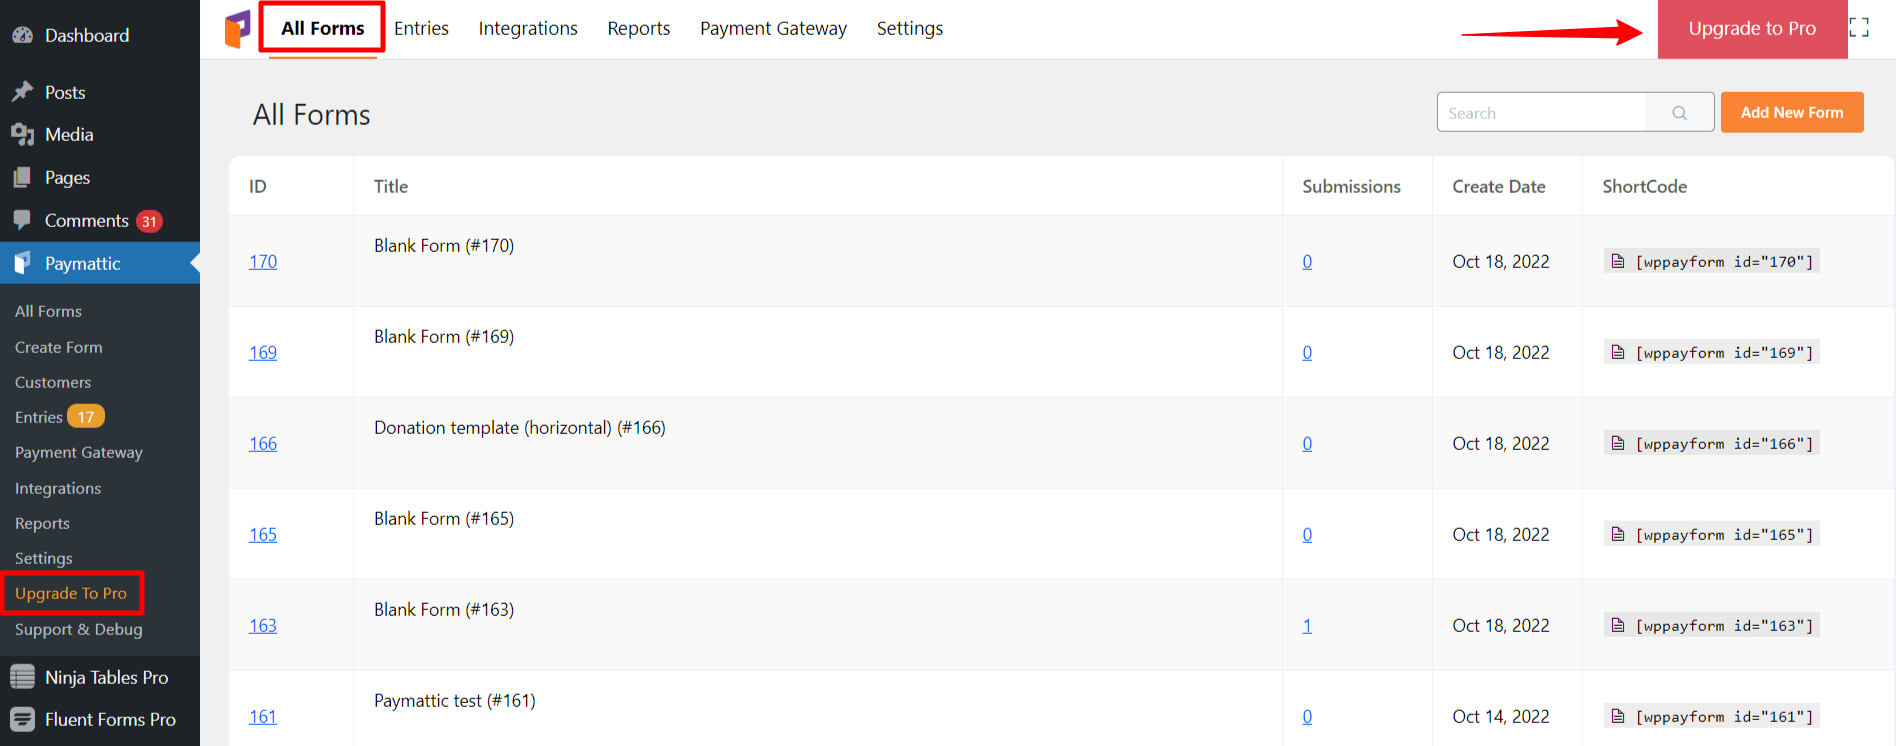This screenshot has height=746, width=1896.
Task: Open Entries with 17 badge in sidebar
Action: point(59,417)
